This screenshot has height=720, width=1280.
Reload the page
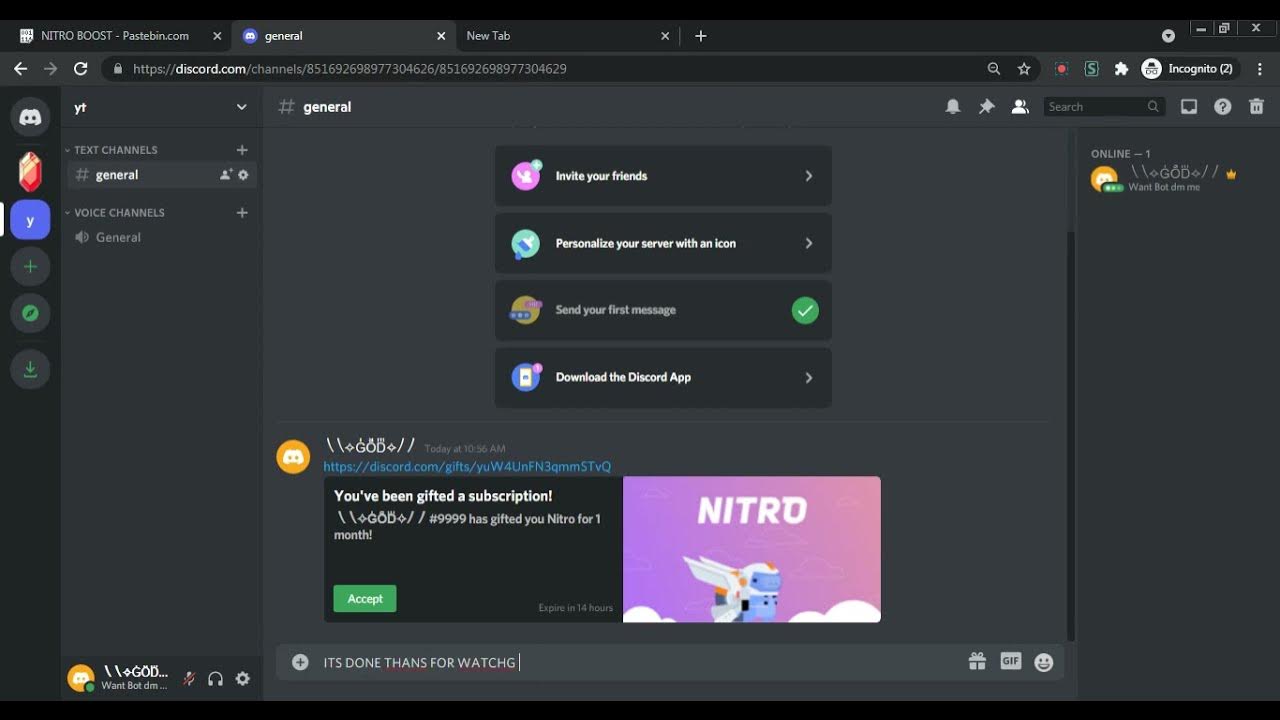pyautogui.click(x=81, y=69)
